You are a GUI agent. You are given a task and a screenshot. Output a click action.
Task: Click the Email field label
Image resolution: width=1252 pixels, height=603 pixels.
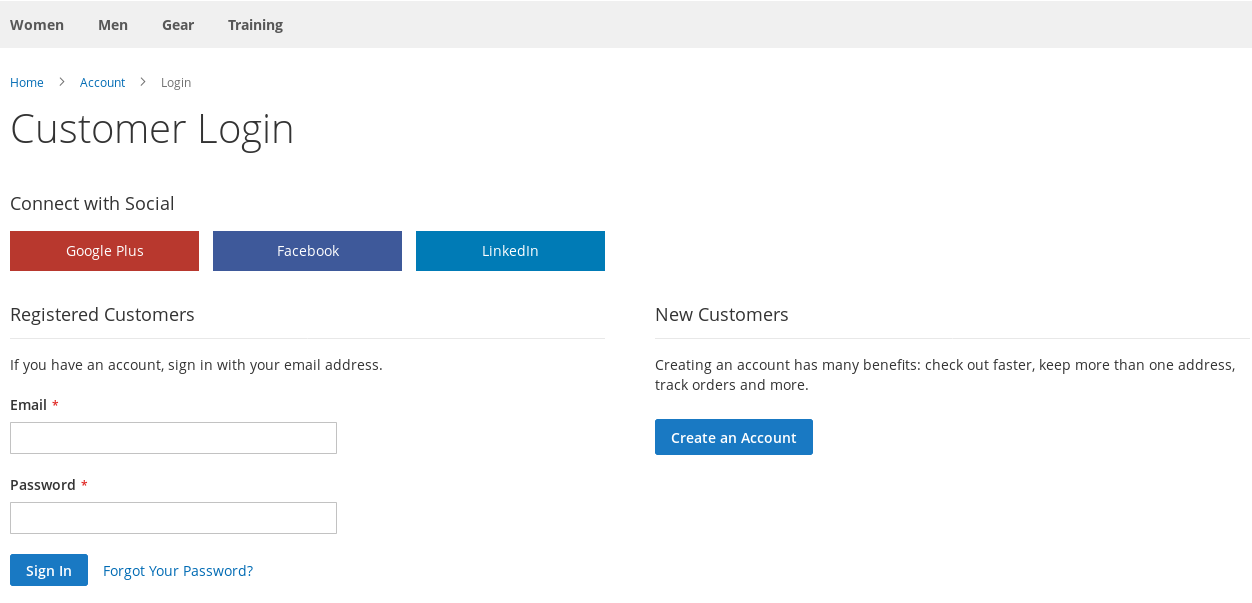pyautogui.click(x=29, y=405)
